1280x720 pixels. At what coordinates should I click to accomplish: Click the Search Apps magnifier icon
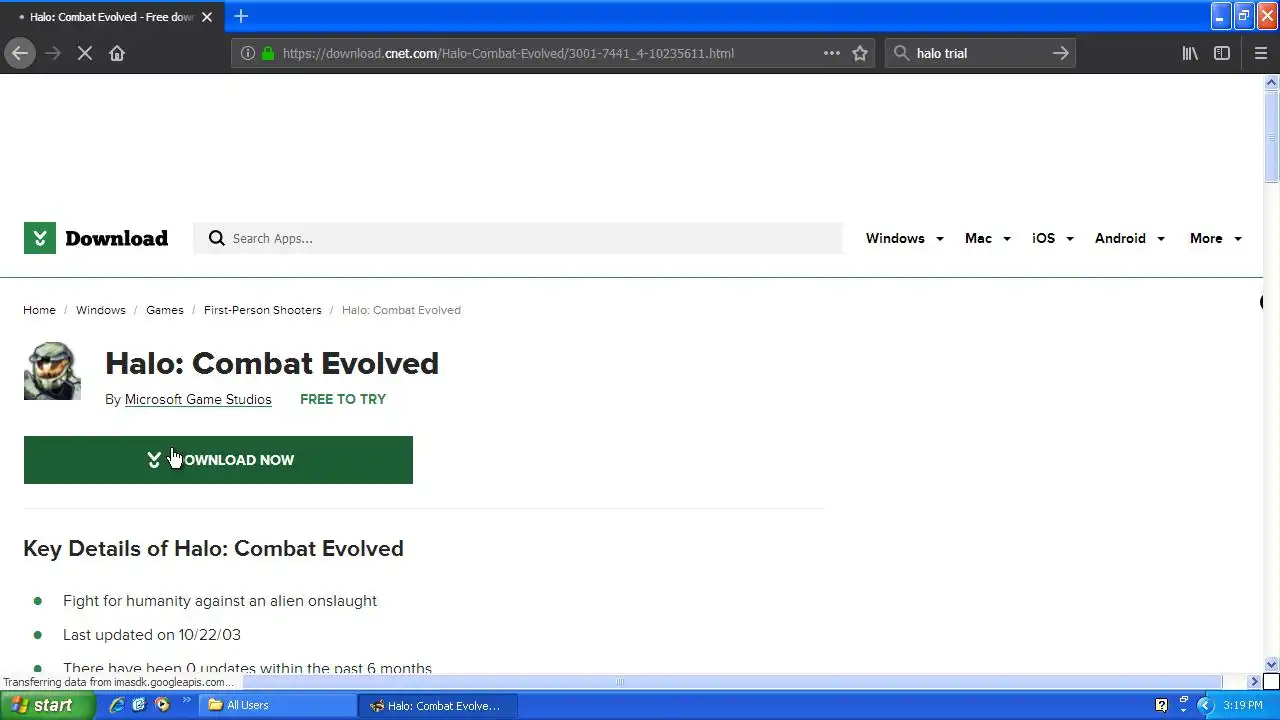(216, 238)
